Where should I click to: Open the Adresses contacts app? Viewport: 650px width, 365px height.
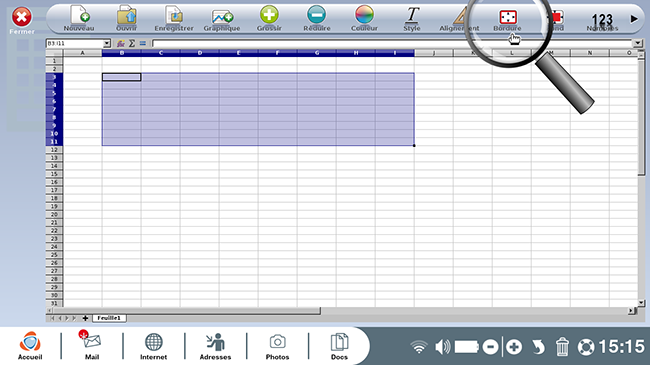tap(215, 346)
